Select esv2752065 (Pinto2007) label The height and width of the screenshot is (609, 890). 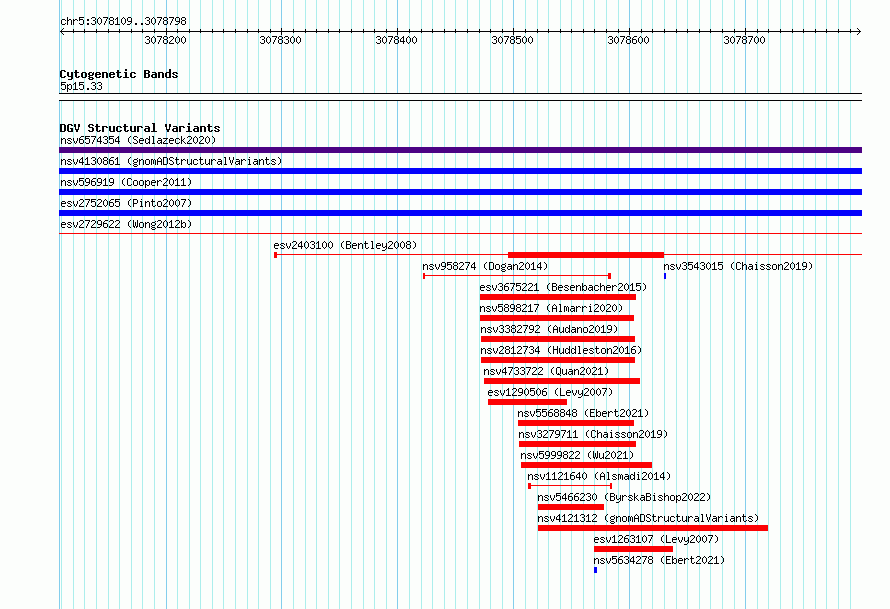(126, 203)
